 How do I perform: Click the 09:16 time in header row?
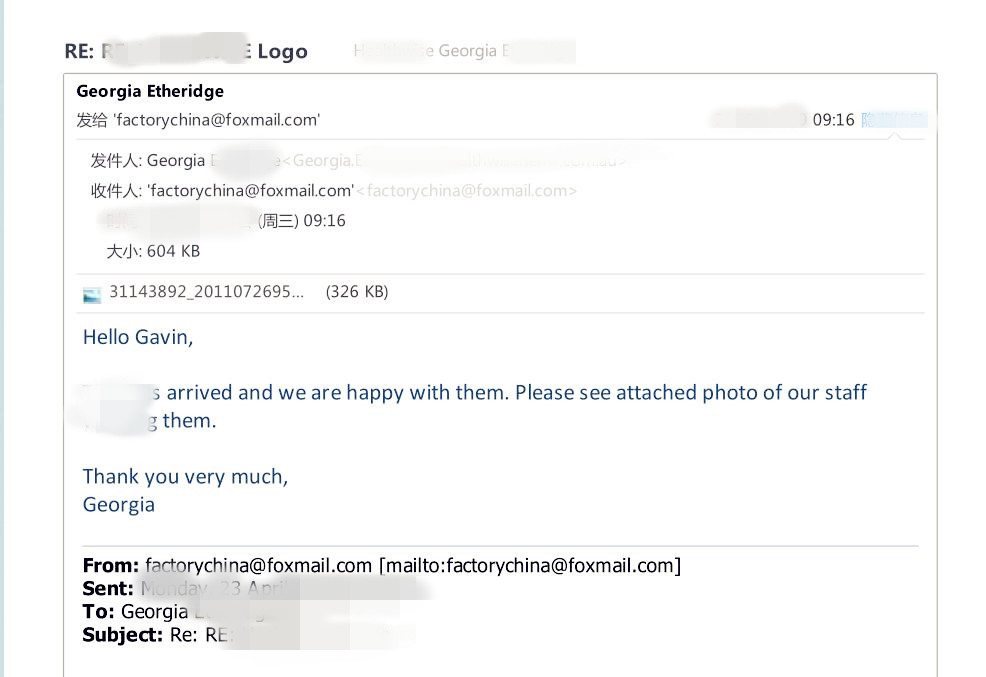click(x=833, y=120)
